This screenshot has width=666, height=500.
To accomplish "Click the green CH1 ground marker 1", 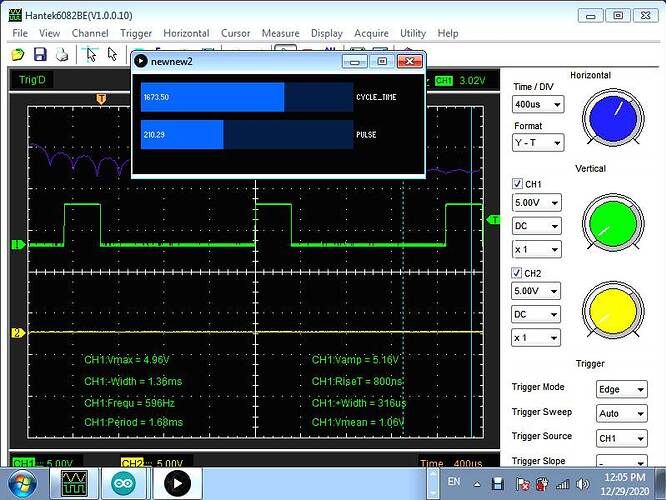I will tap(18, 245).
